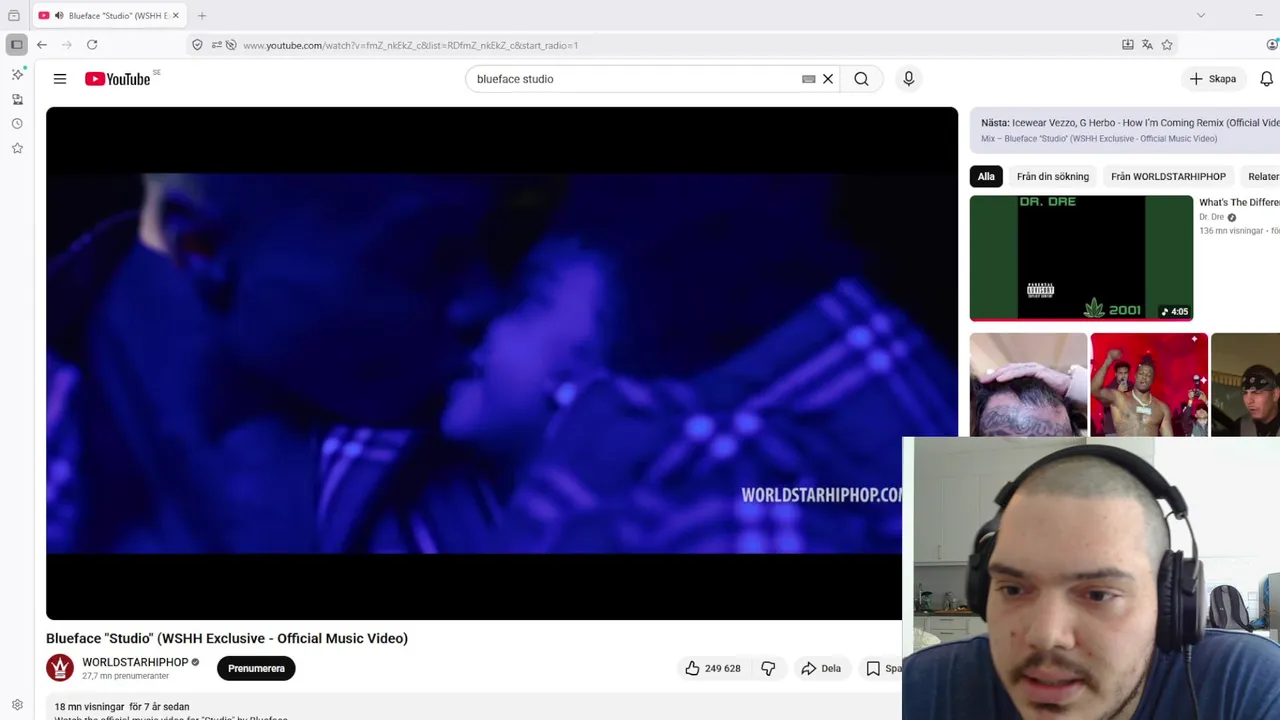Open What's The Difference video title
1280x720 pixels.
point(1239,202)
